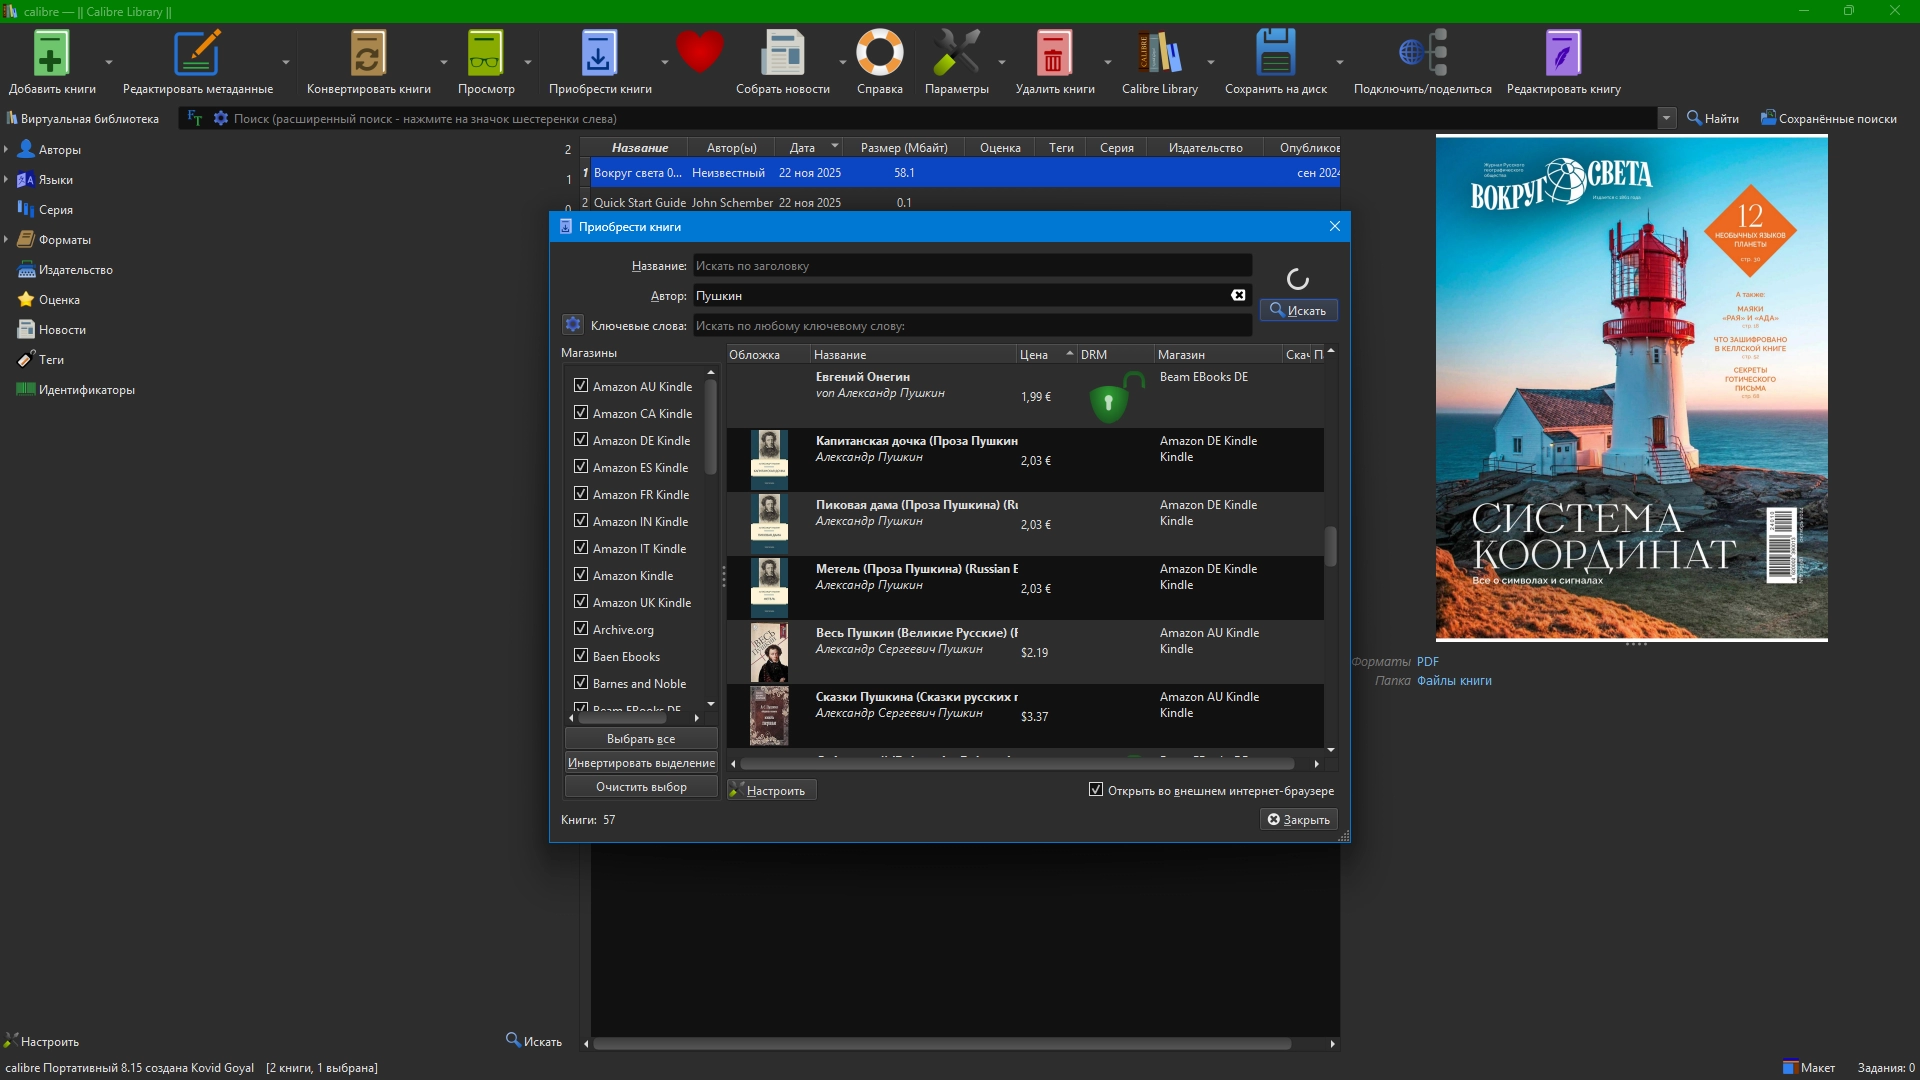The width and height of the screenshot is (1920, 1080).
Task: Uncheck the Amazon DE Kindle store
Action: [x=581, y=440]
